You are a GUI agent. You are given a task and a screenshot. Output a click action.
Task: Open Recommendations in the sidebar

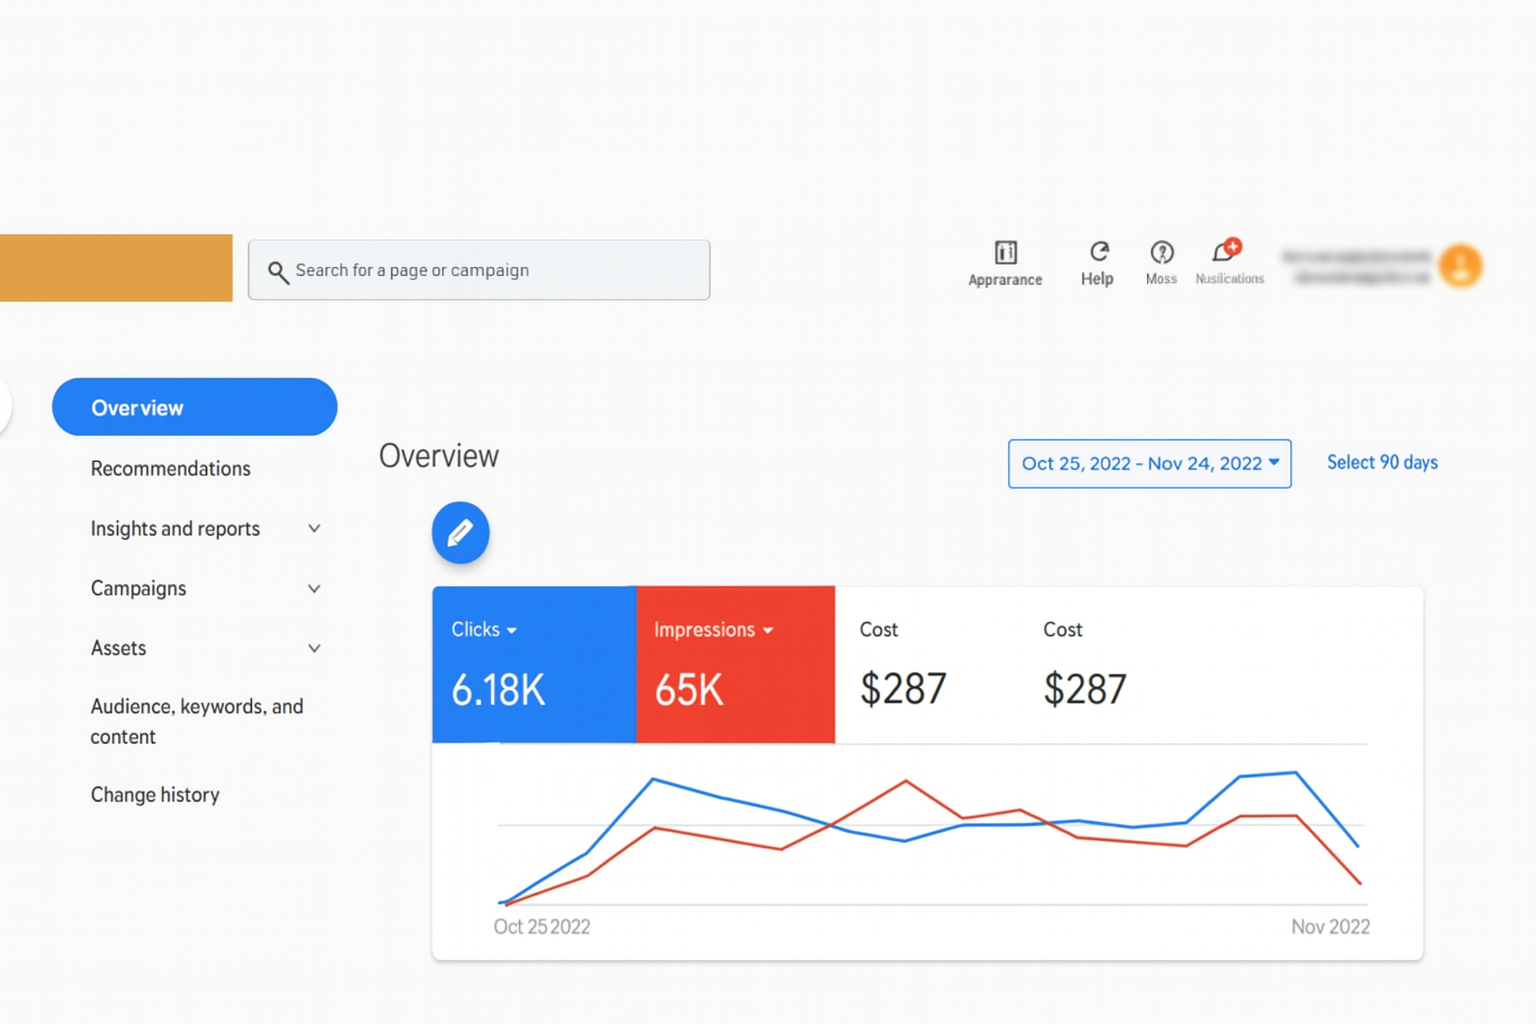click(x=171, y=469)
